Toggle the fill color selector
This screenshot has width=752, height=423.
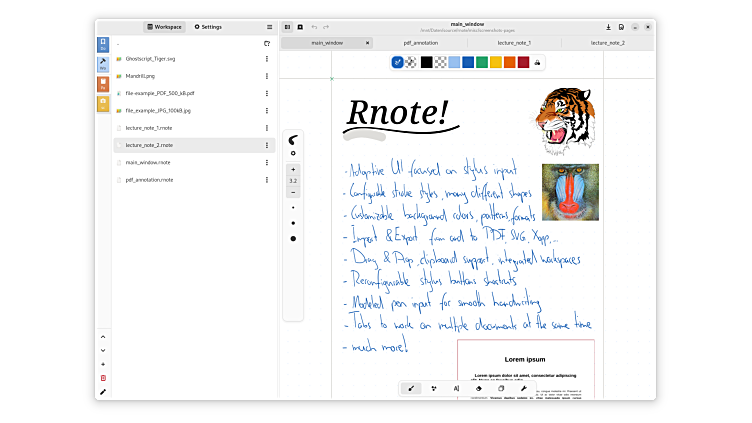coord(411,62)
